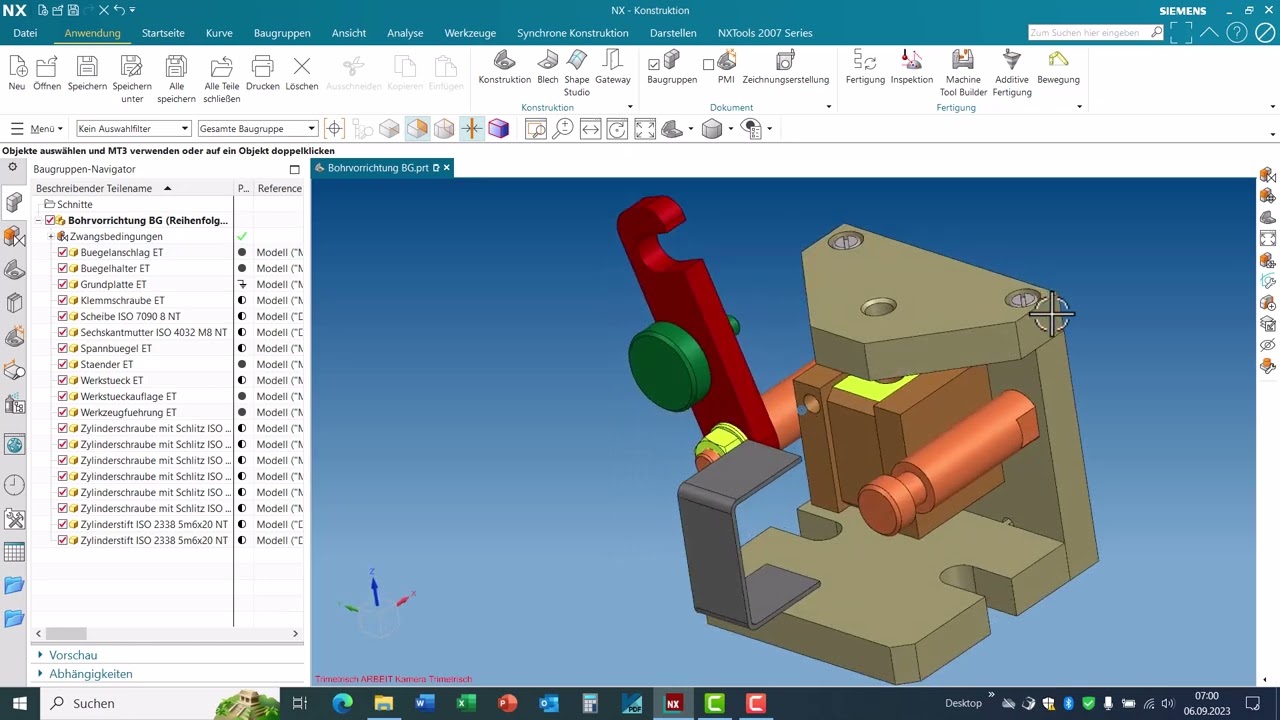Toggle the PMI checkbox in ribbon

point(708,65)
